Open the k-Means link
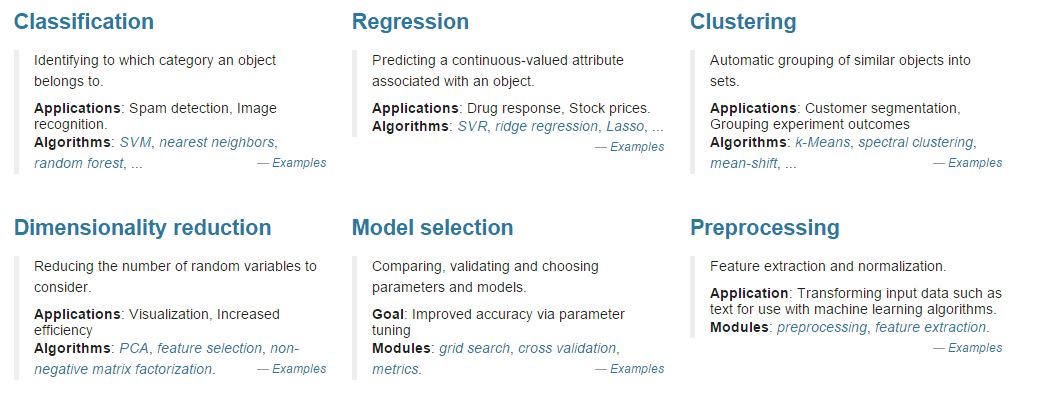The width and height of the screenshot is (1044, 400). point(822,142)
